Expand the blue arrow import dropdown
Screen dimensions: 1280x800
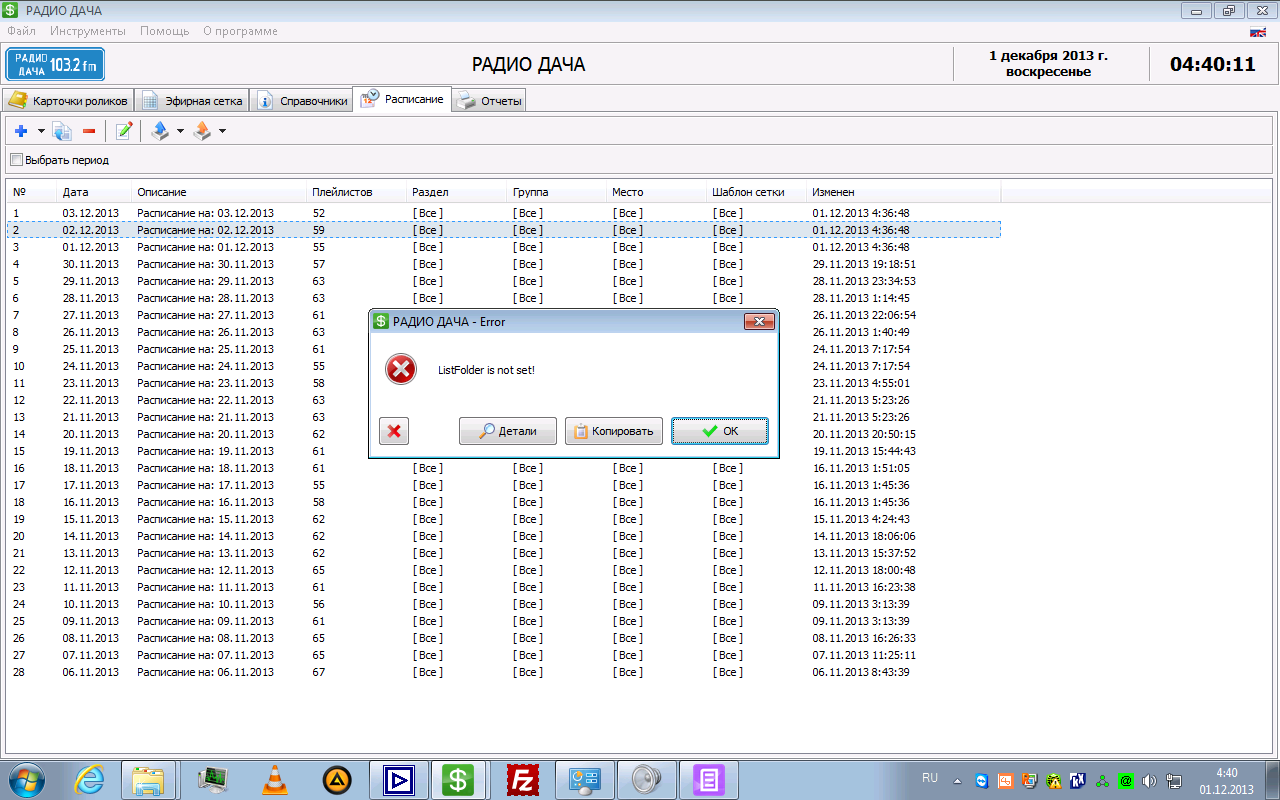180,131
